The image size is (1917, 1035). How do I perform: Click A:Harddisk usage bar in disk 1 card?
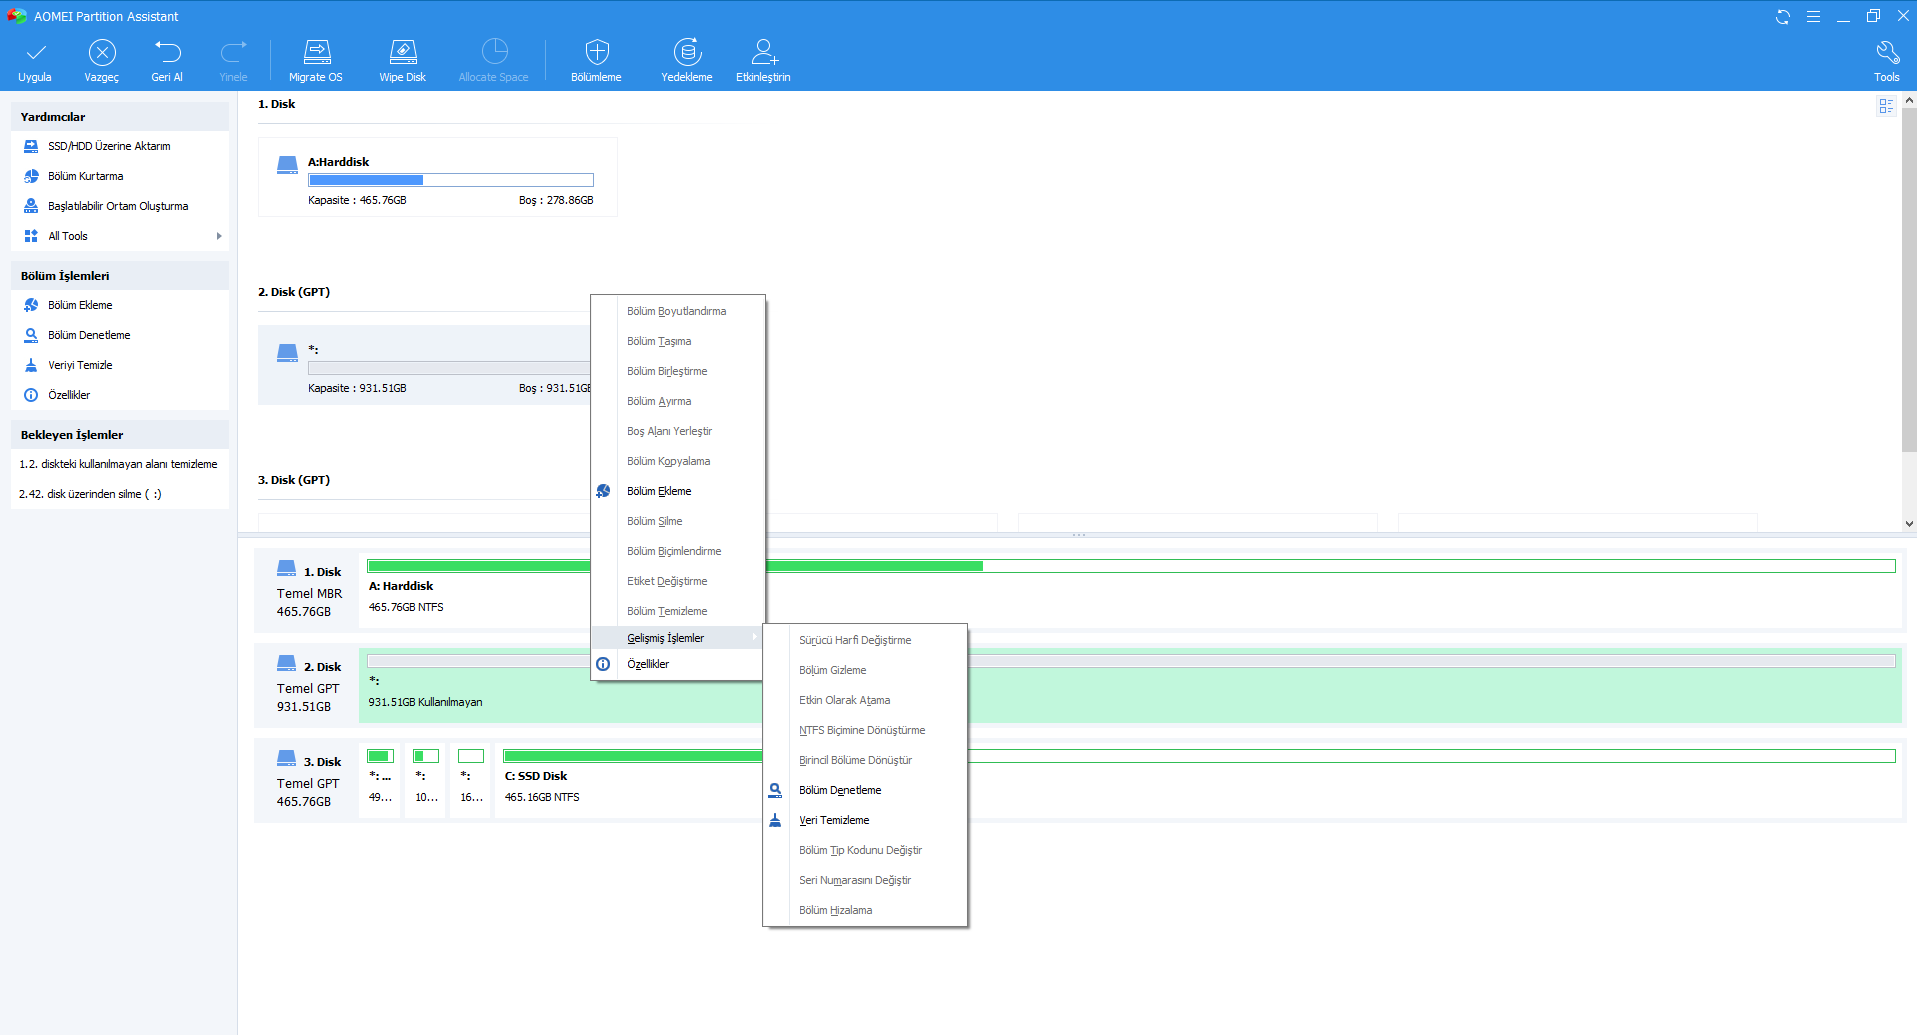click(x=451, y=180)
